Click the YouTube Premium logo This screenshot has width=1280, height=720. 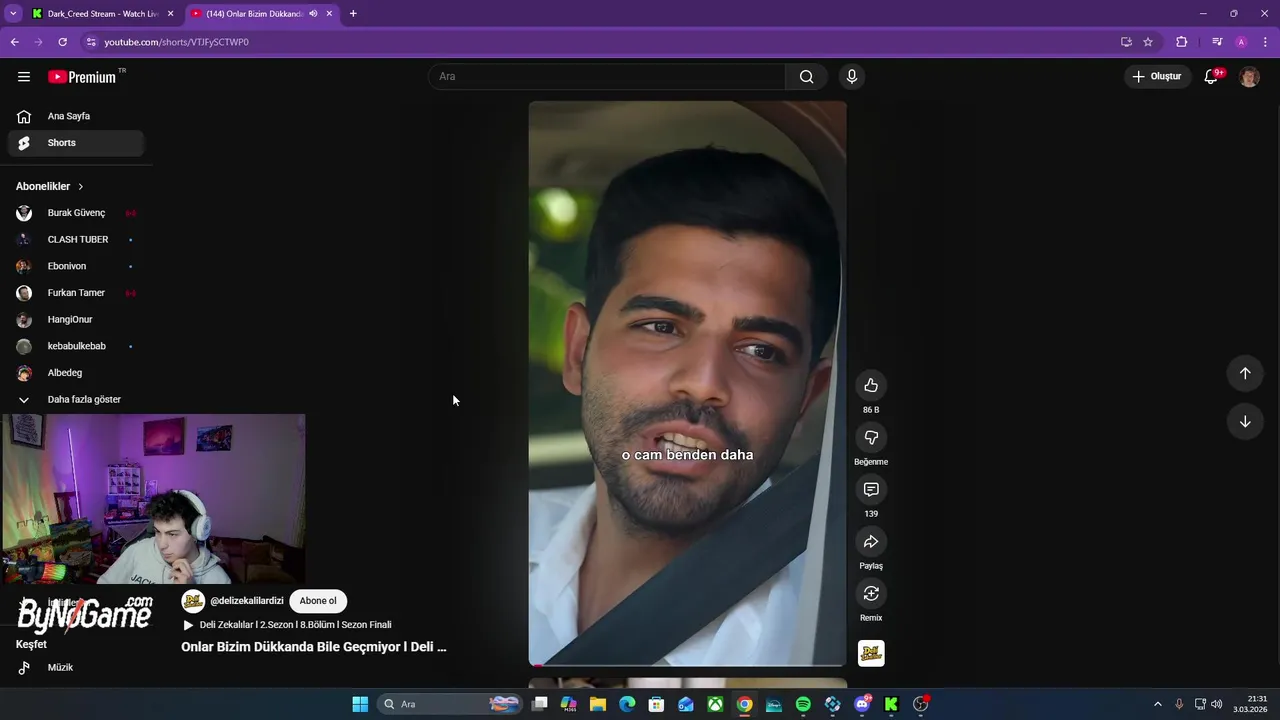click(x=83, y=77)
